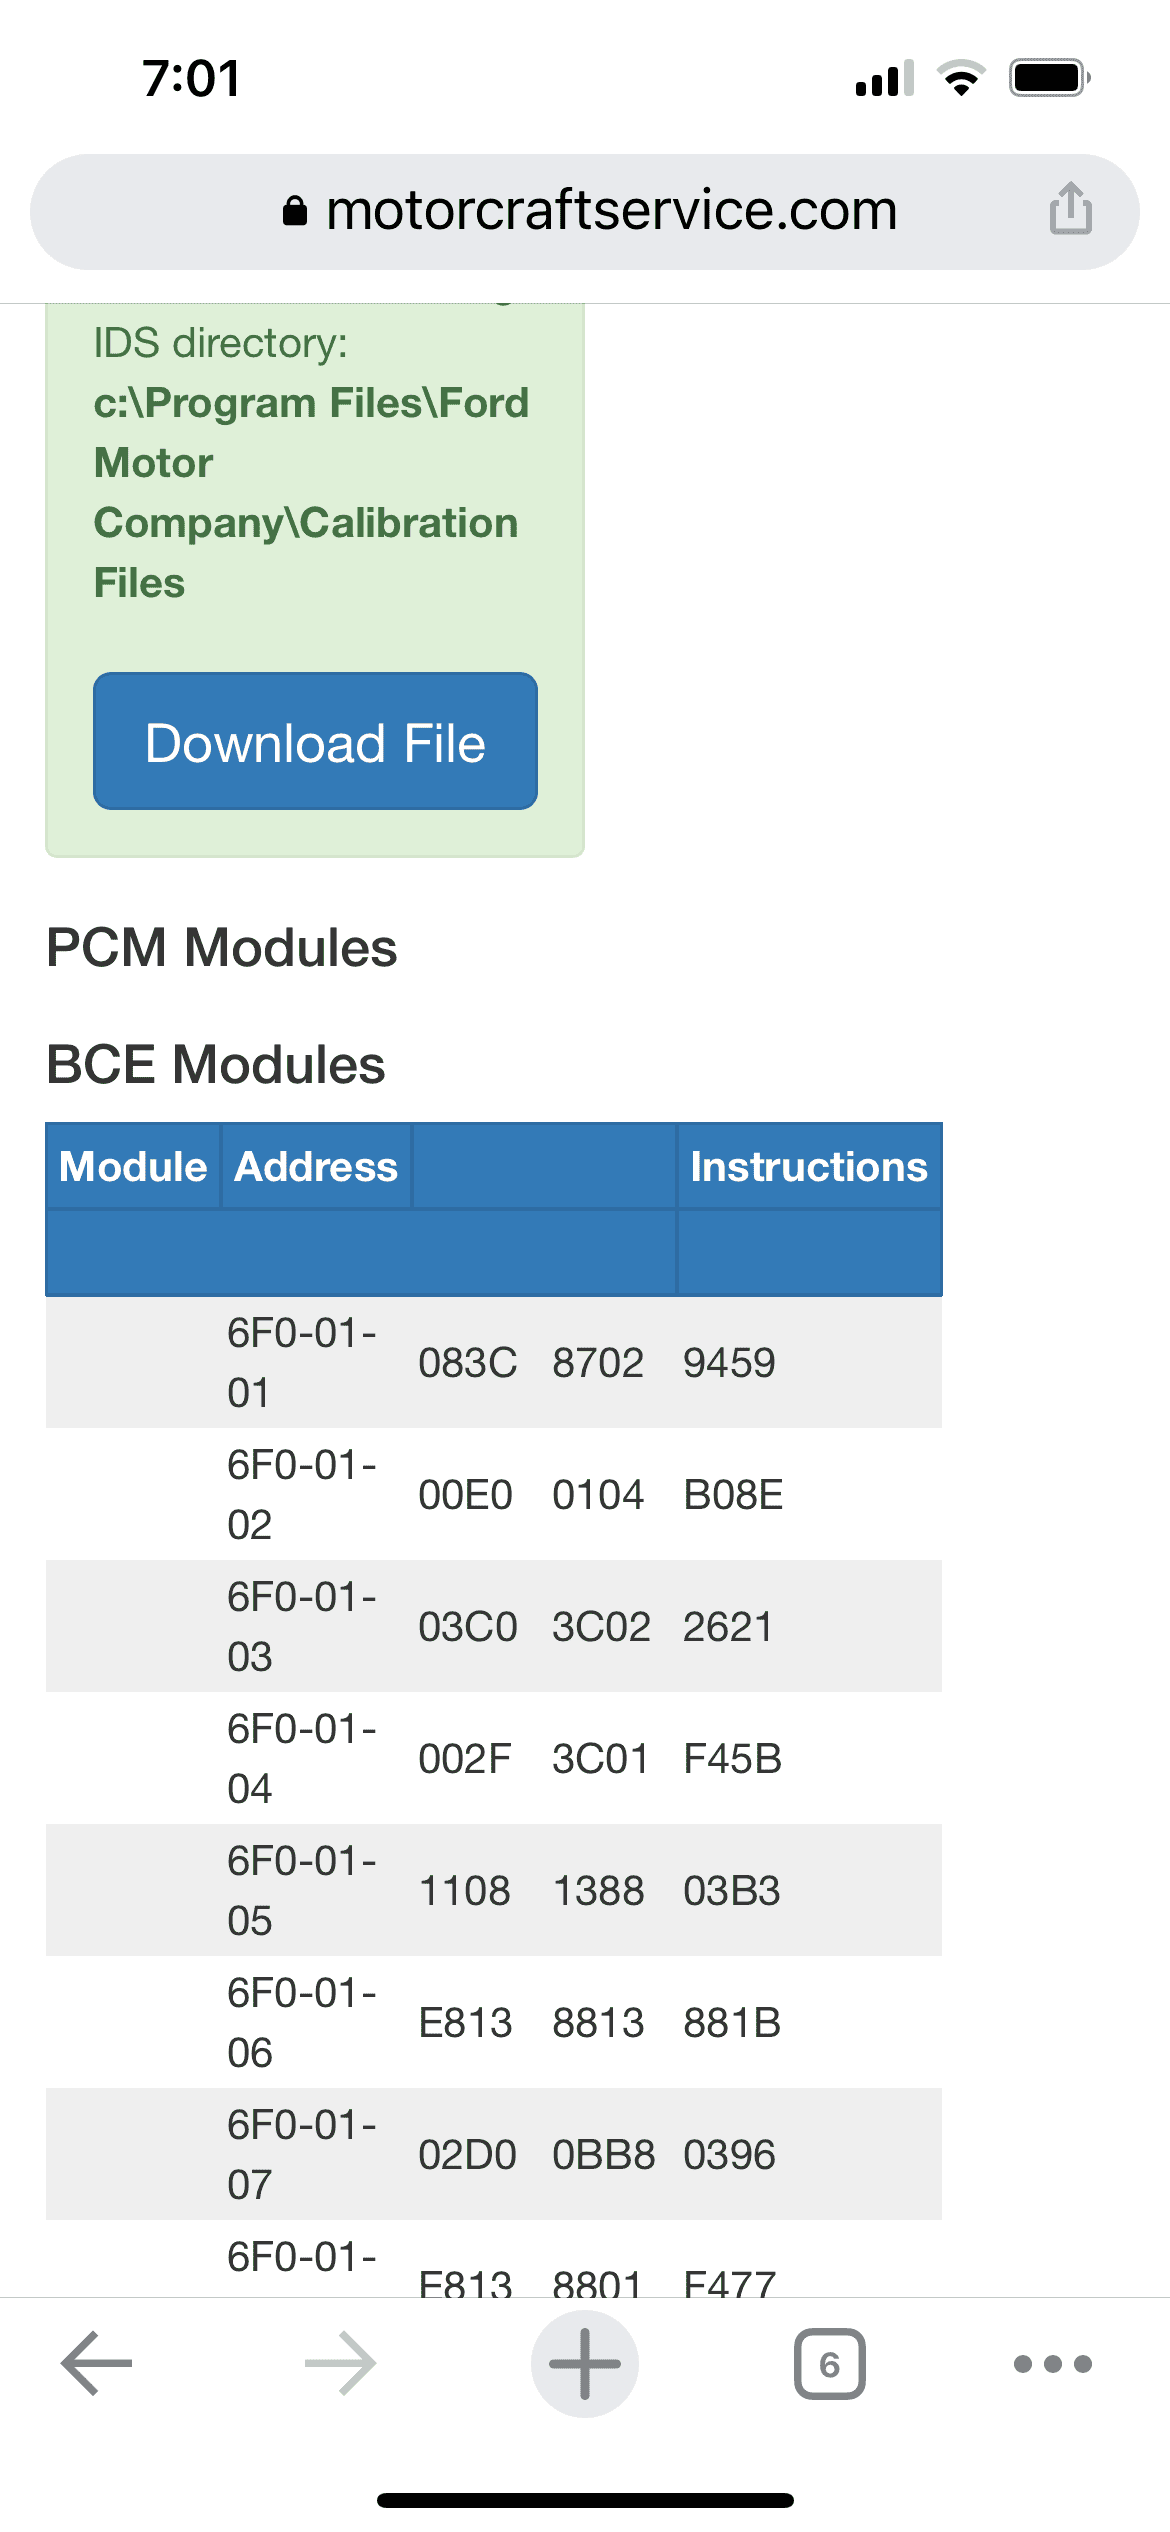Tap the 3C02 value in third row
This screenshot has width=1170, height=2532.
(x=601, y=1627)
